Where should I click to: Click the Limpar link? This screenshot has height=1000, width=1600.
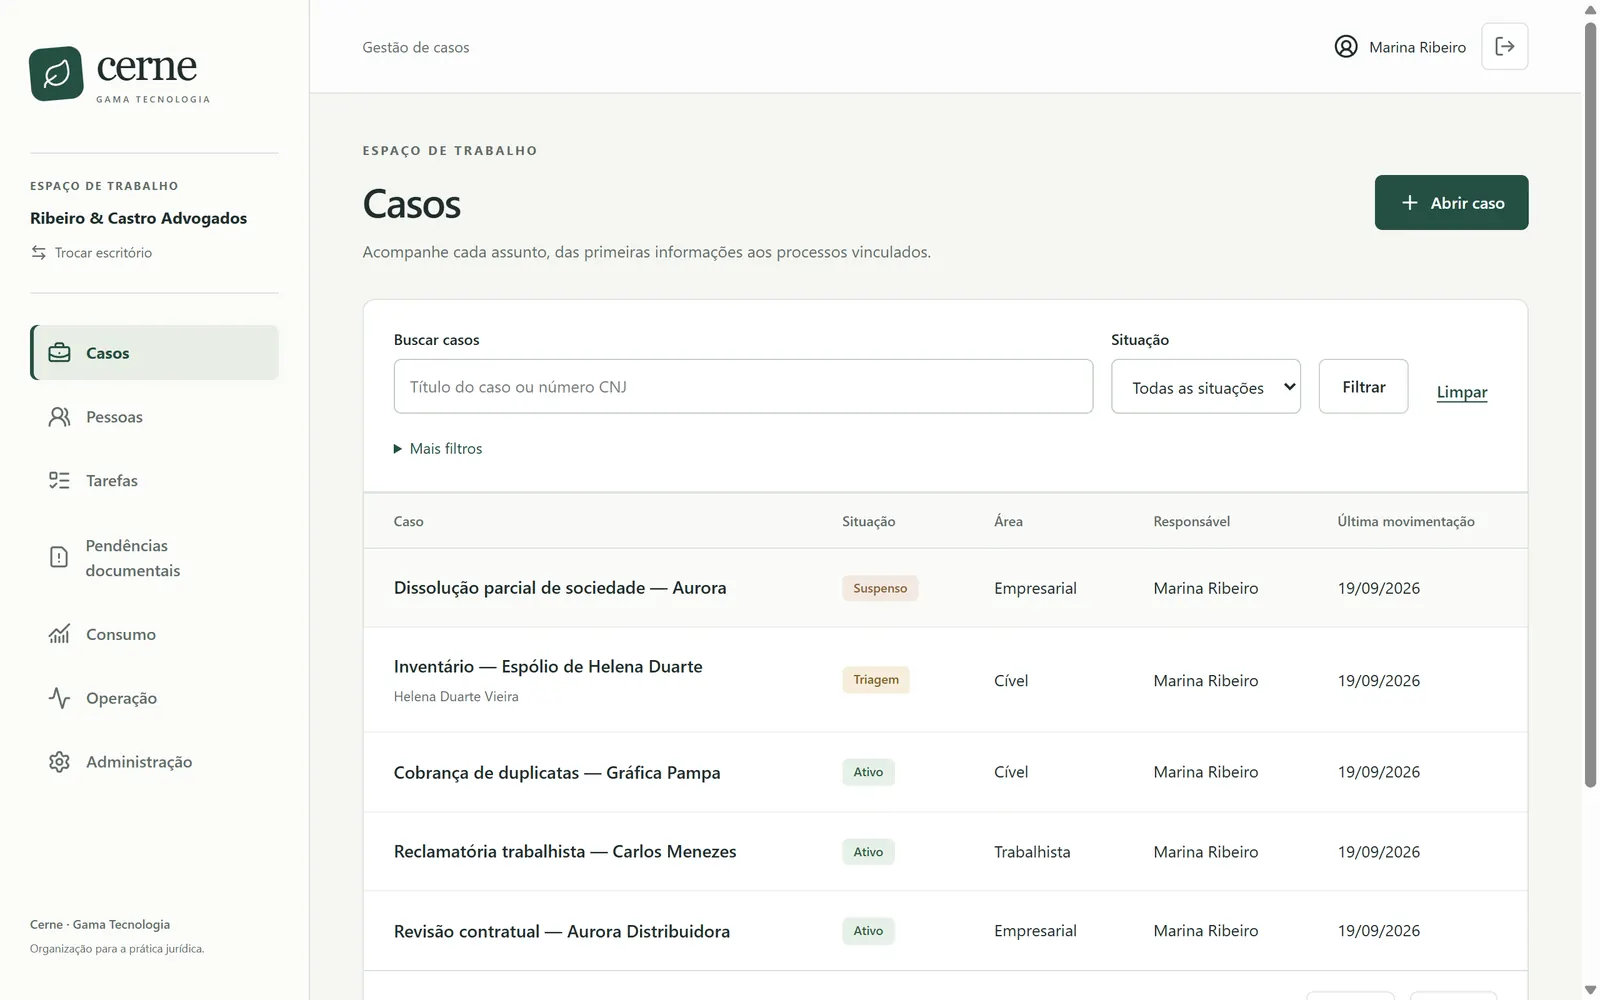point(1462,392)
